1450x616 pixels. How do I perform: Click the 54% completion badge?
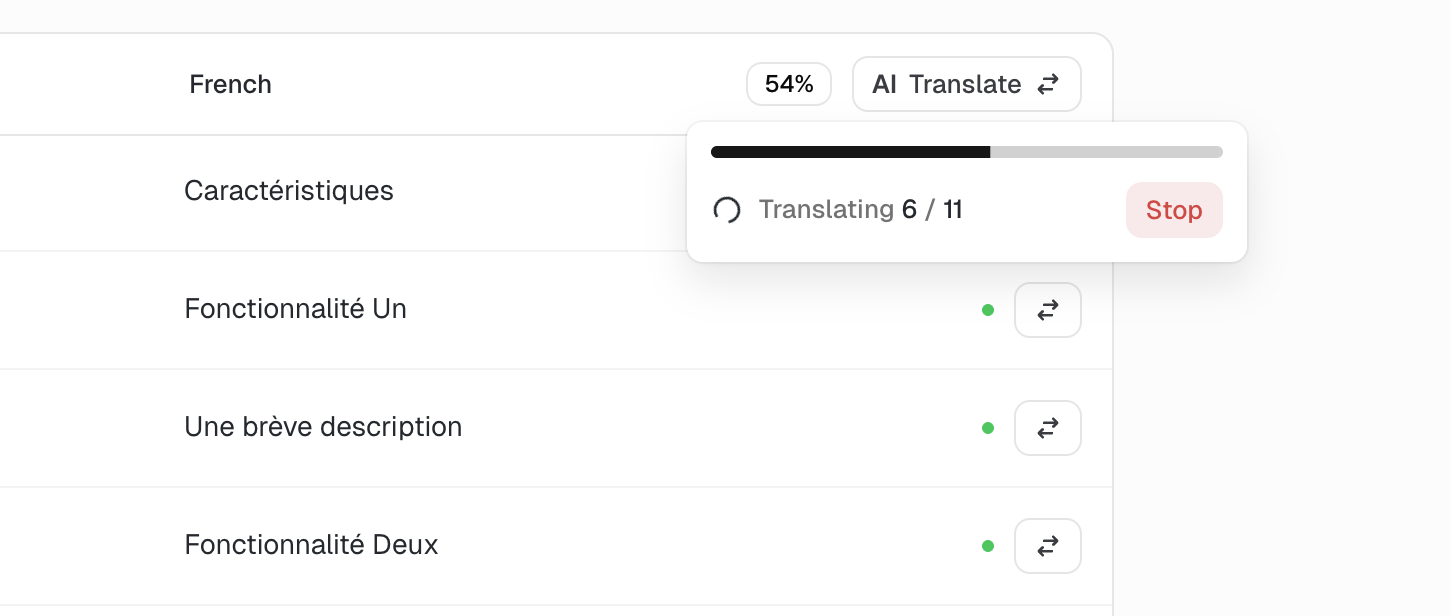click(789, 84)
